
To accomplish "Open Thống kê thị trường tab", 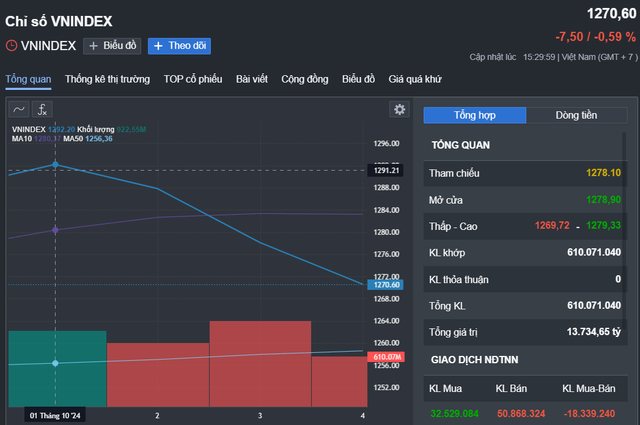I will click(107, 79).
